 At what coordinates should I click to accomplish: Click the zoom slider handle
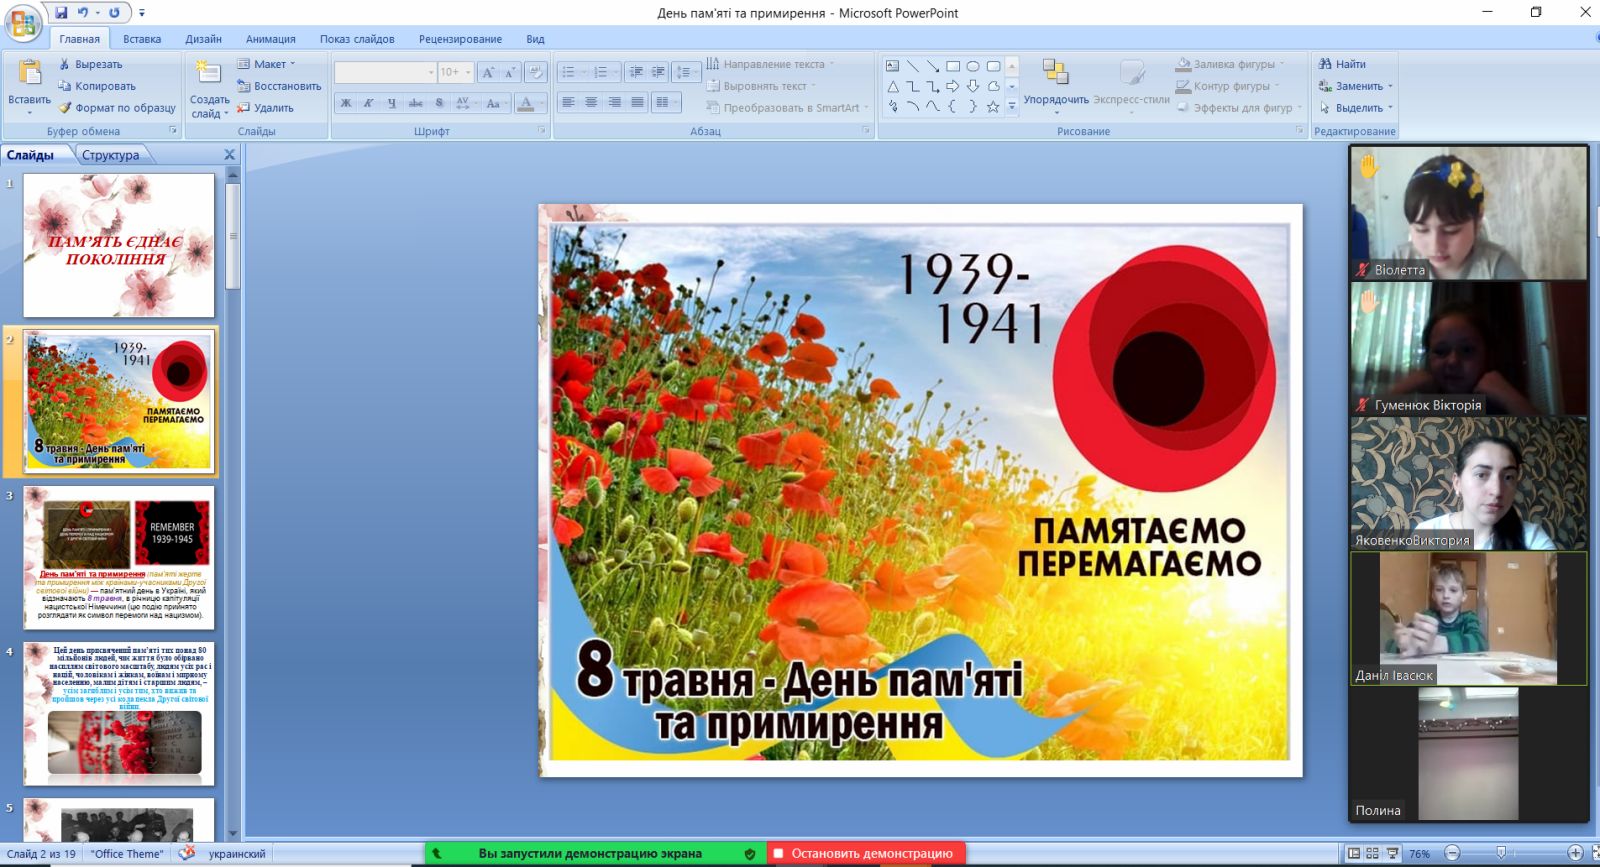tap(1501, 853)
